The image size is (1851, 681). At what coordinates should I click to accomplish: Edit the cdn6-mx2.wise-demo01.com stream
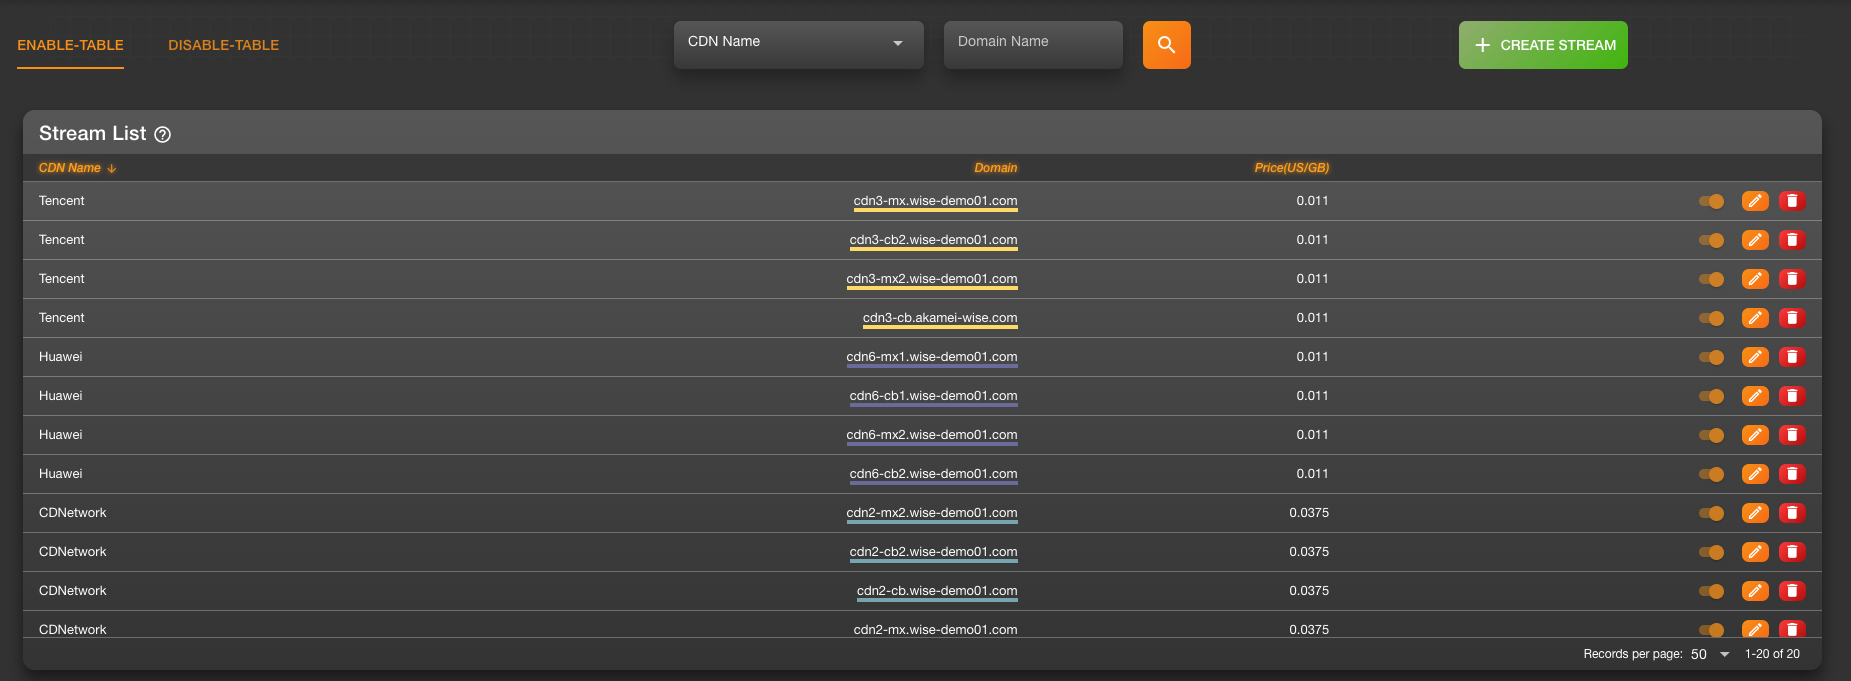pos(1755,435)
